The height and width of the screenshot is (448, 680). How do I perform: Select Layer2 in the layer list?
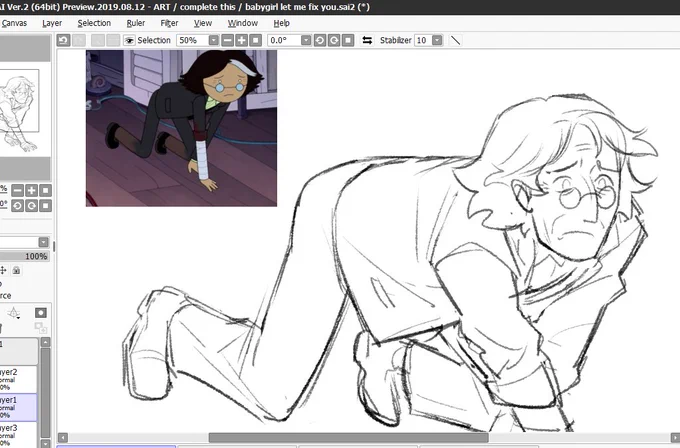(x=19, y=379)
